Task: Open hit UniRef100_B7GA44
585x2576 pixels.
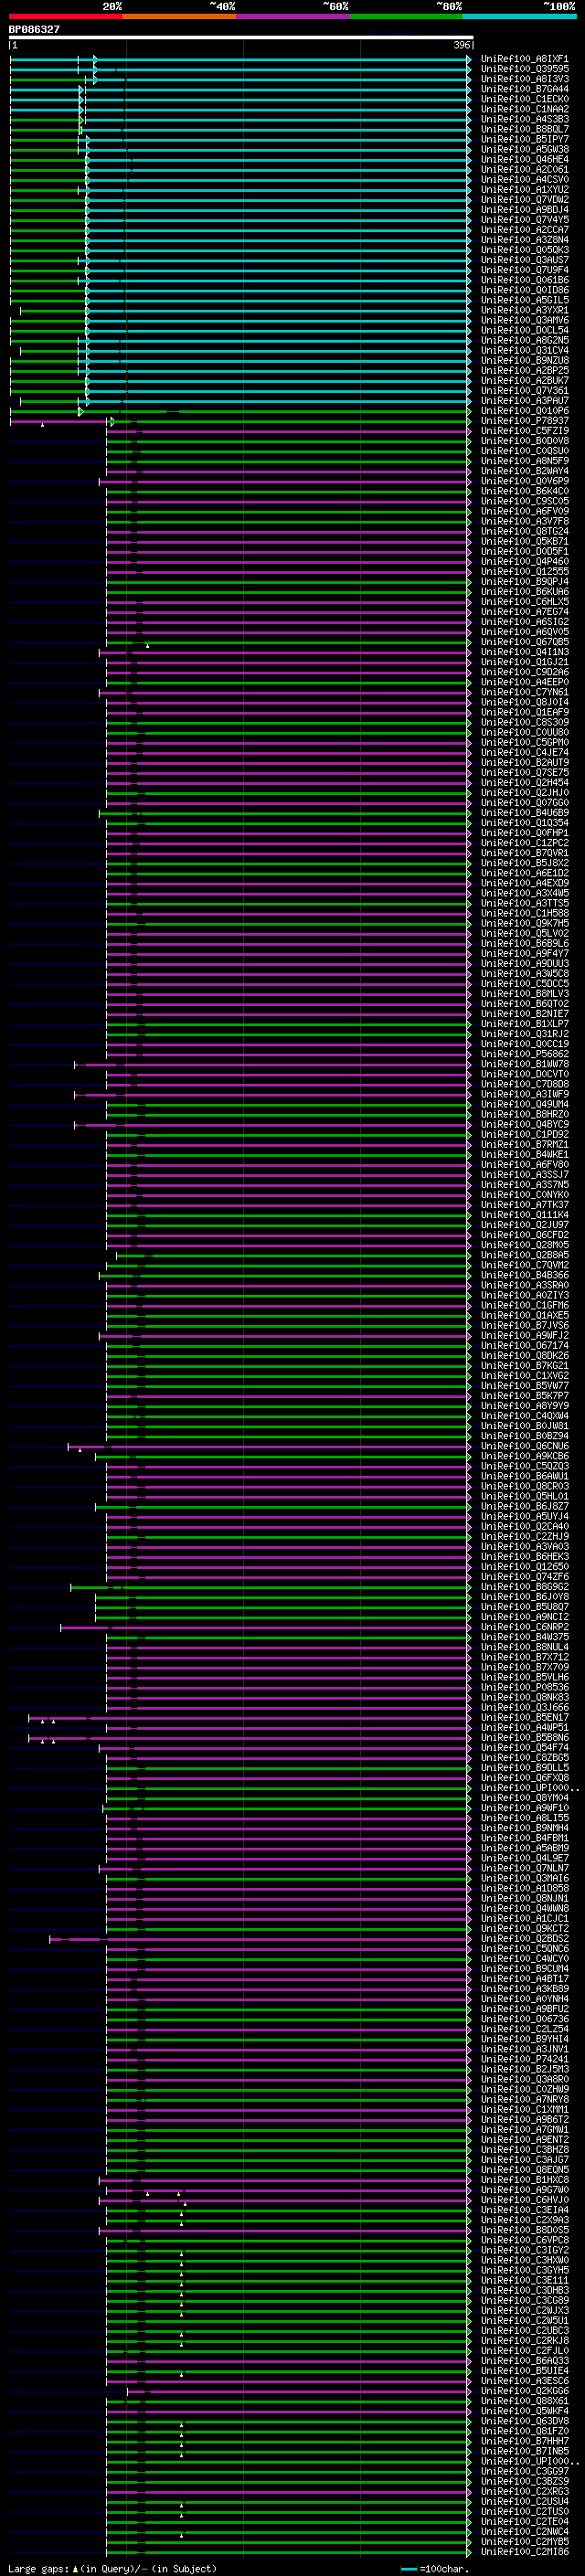Action: [525, 89]
